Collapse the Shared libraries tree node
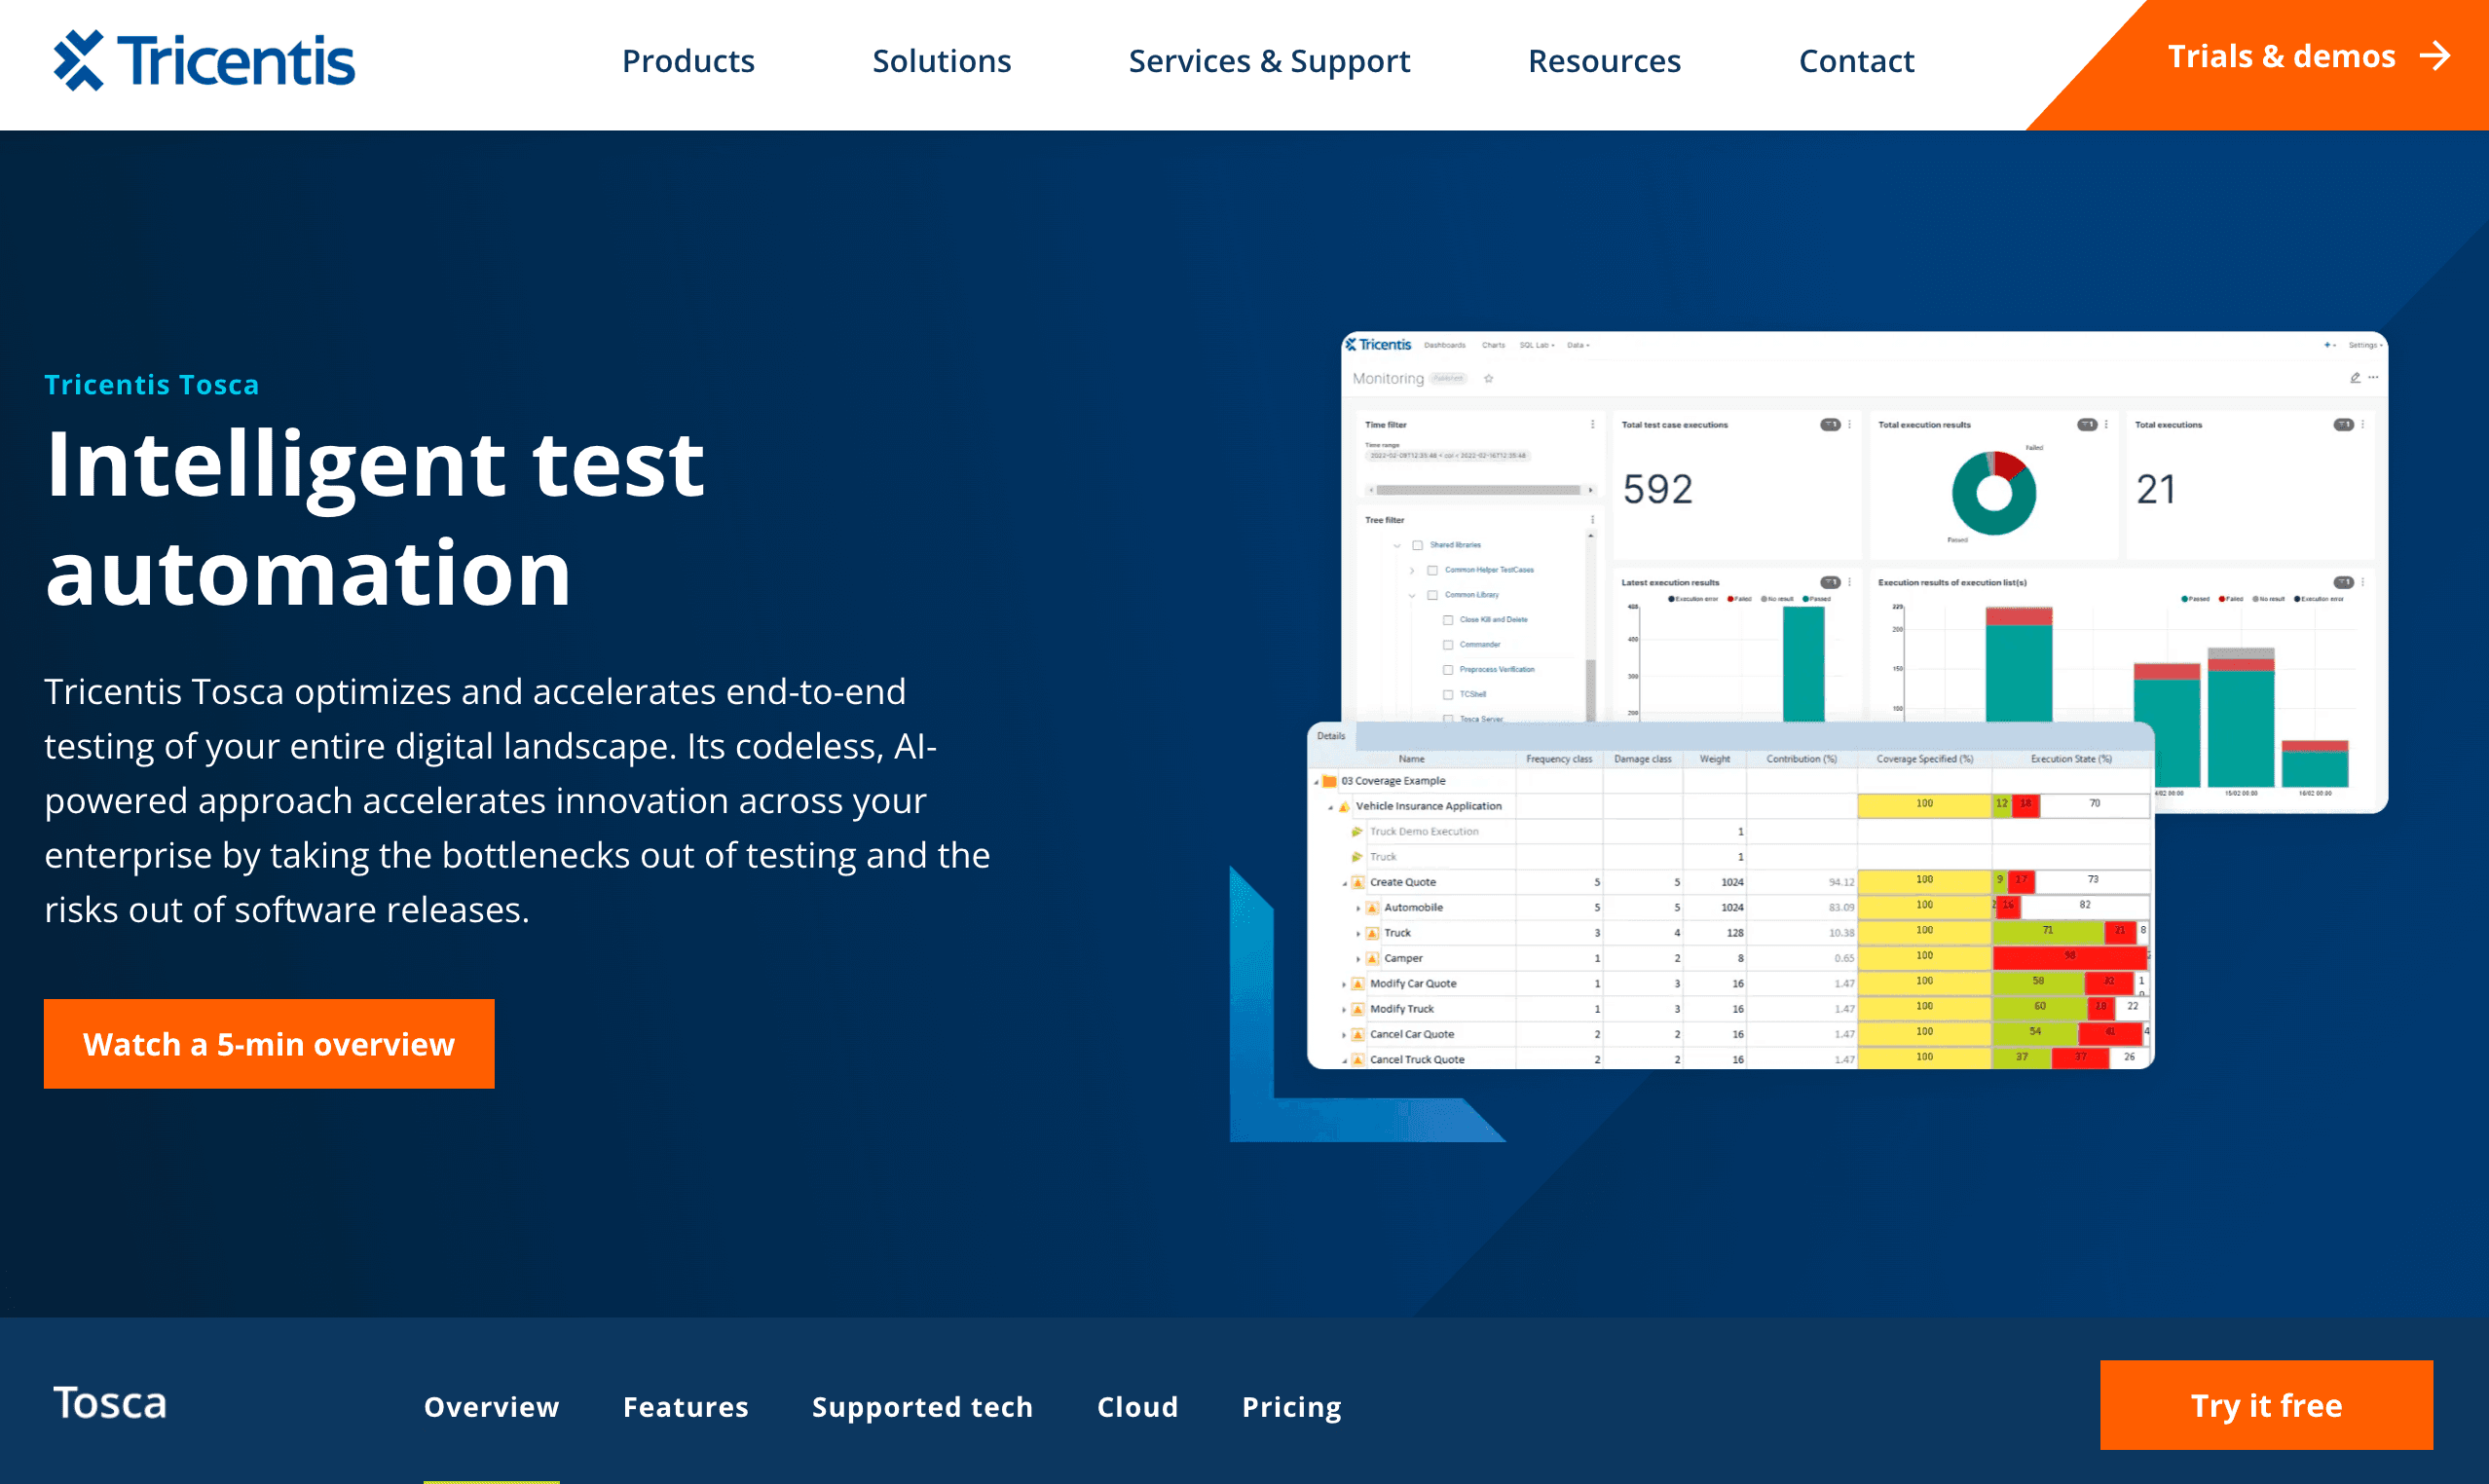 1397,545
